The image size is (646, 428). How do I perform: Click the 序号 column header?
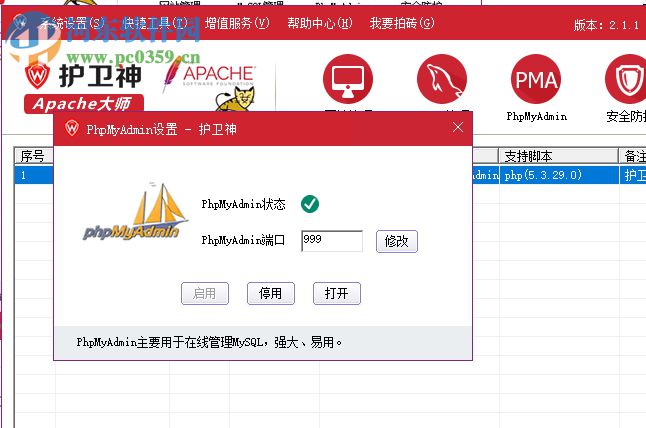pos(33,156)
